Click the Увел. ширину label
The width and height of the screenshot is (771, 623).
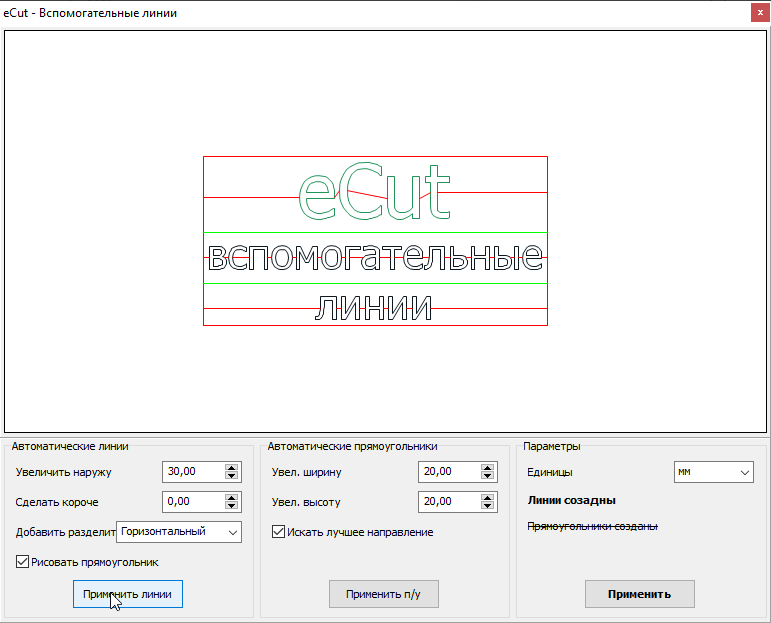click(306, 472)
